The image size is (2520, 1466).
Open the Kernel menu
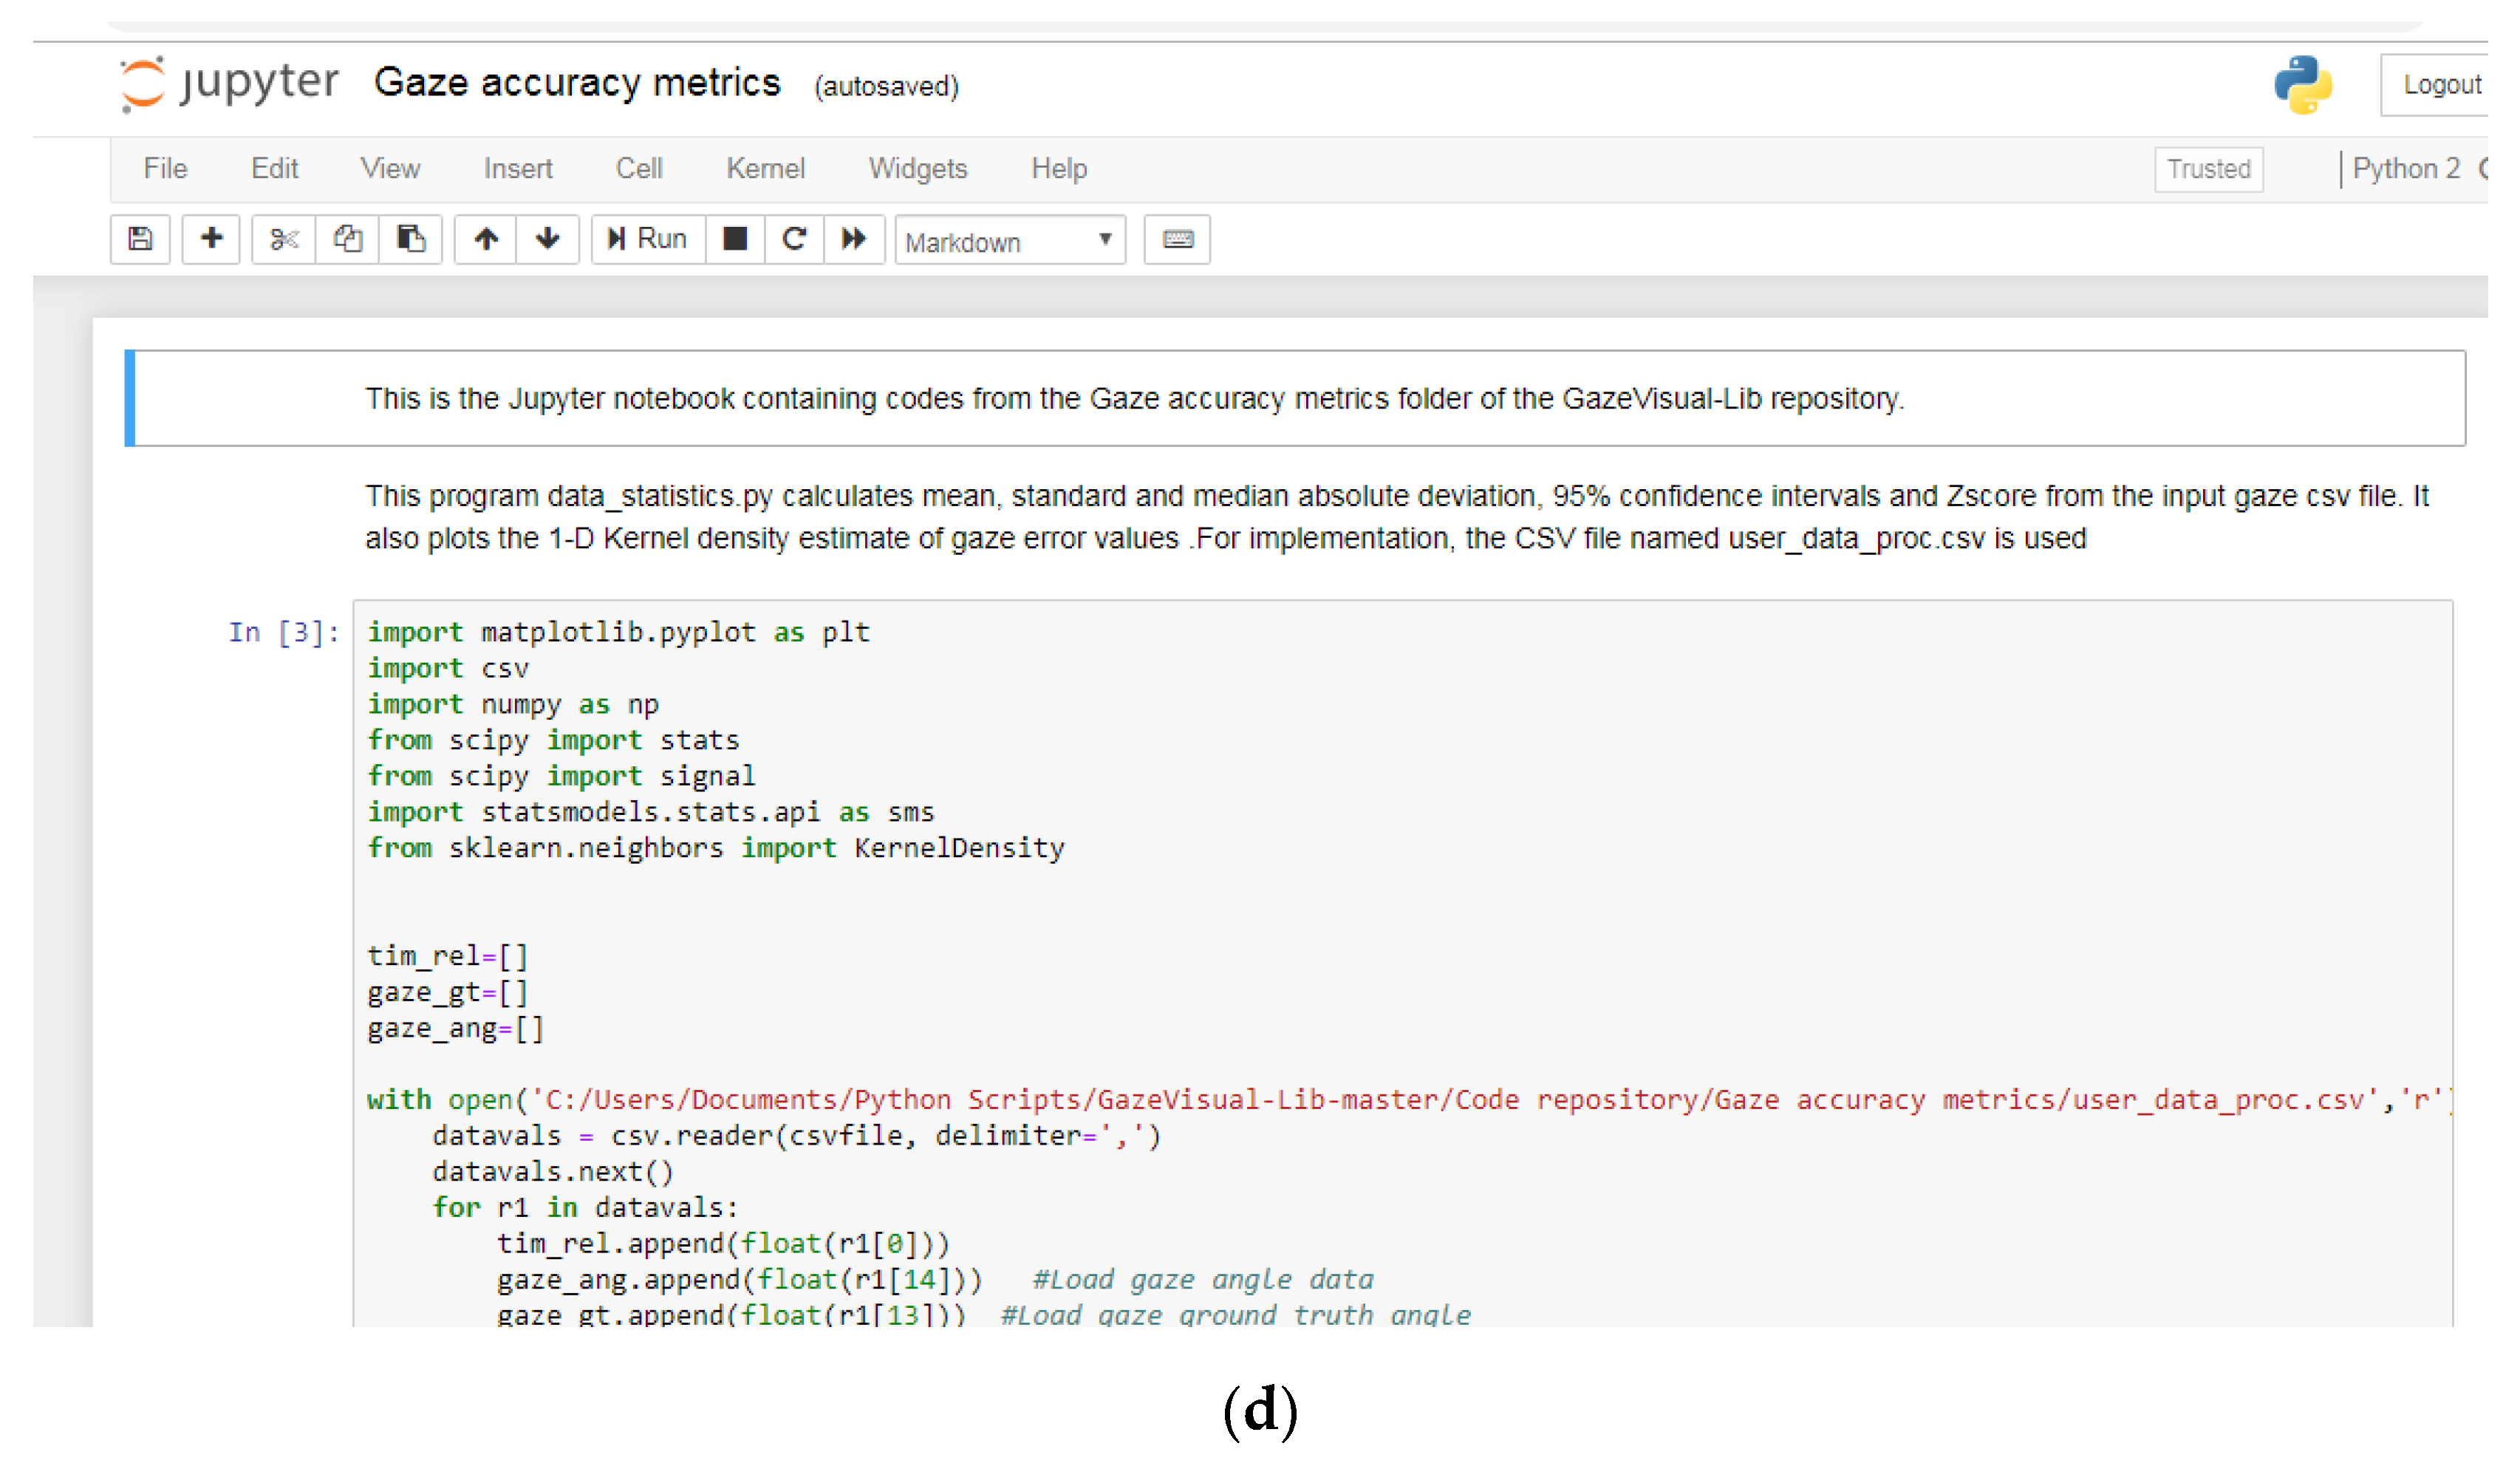click(765, 168)
